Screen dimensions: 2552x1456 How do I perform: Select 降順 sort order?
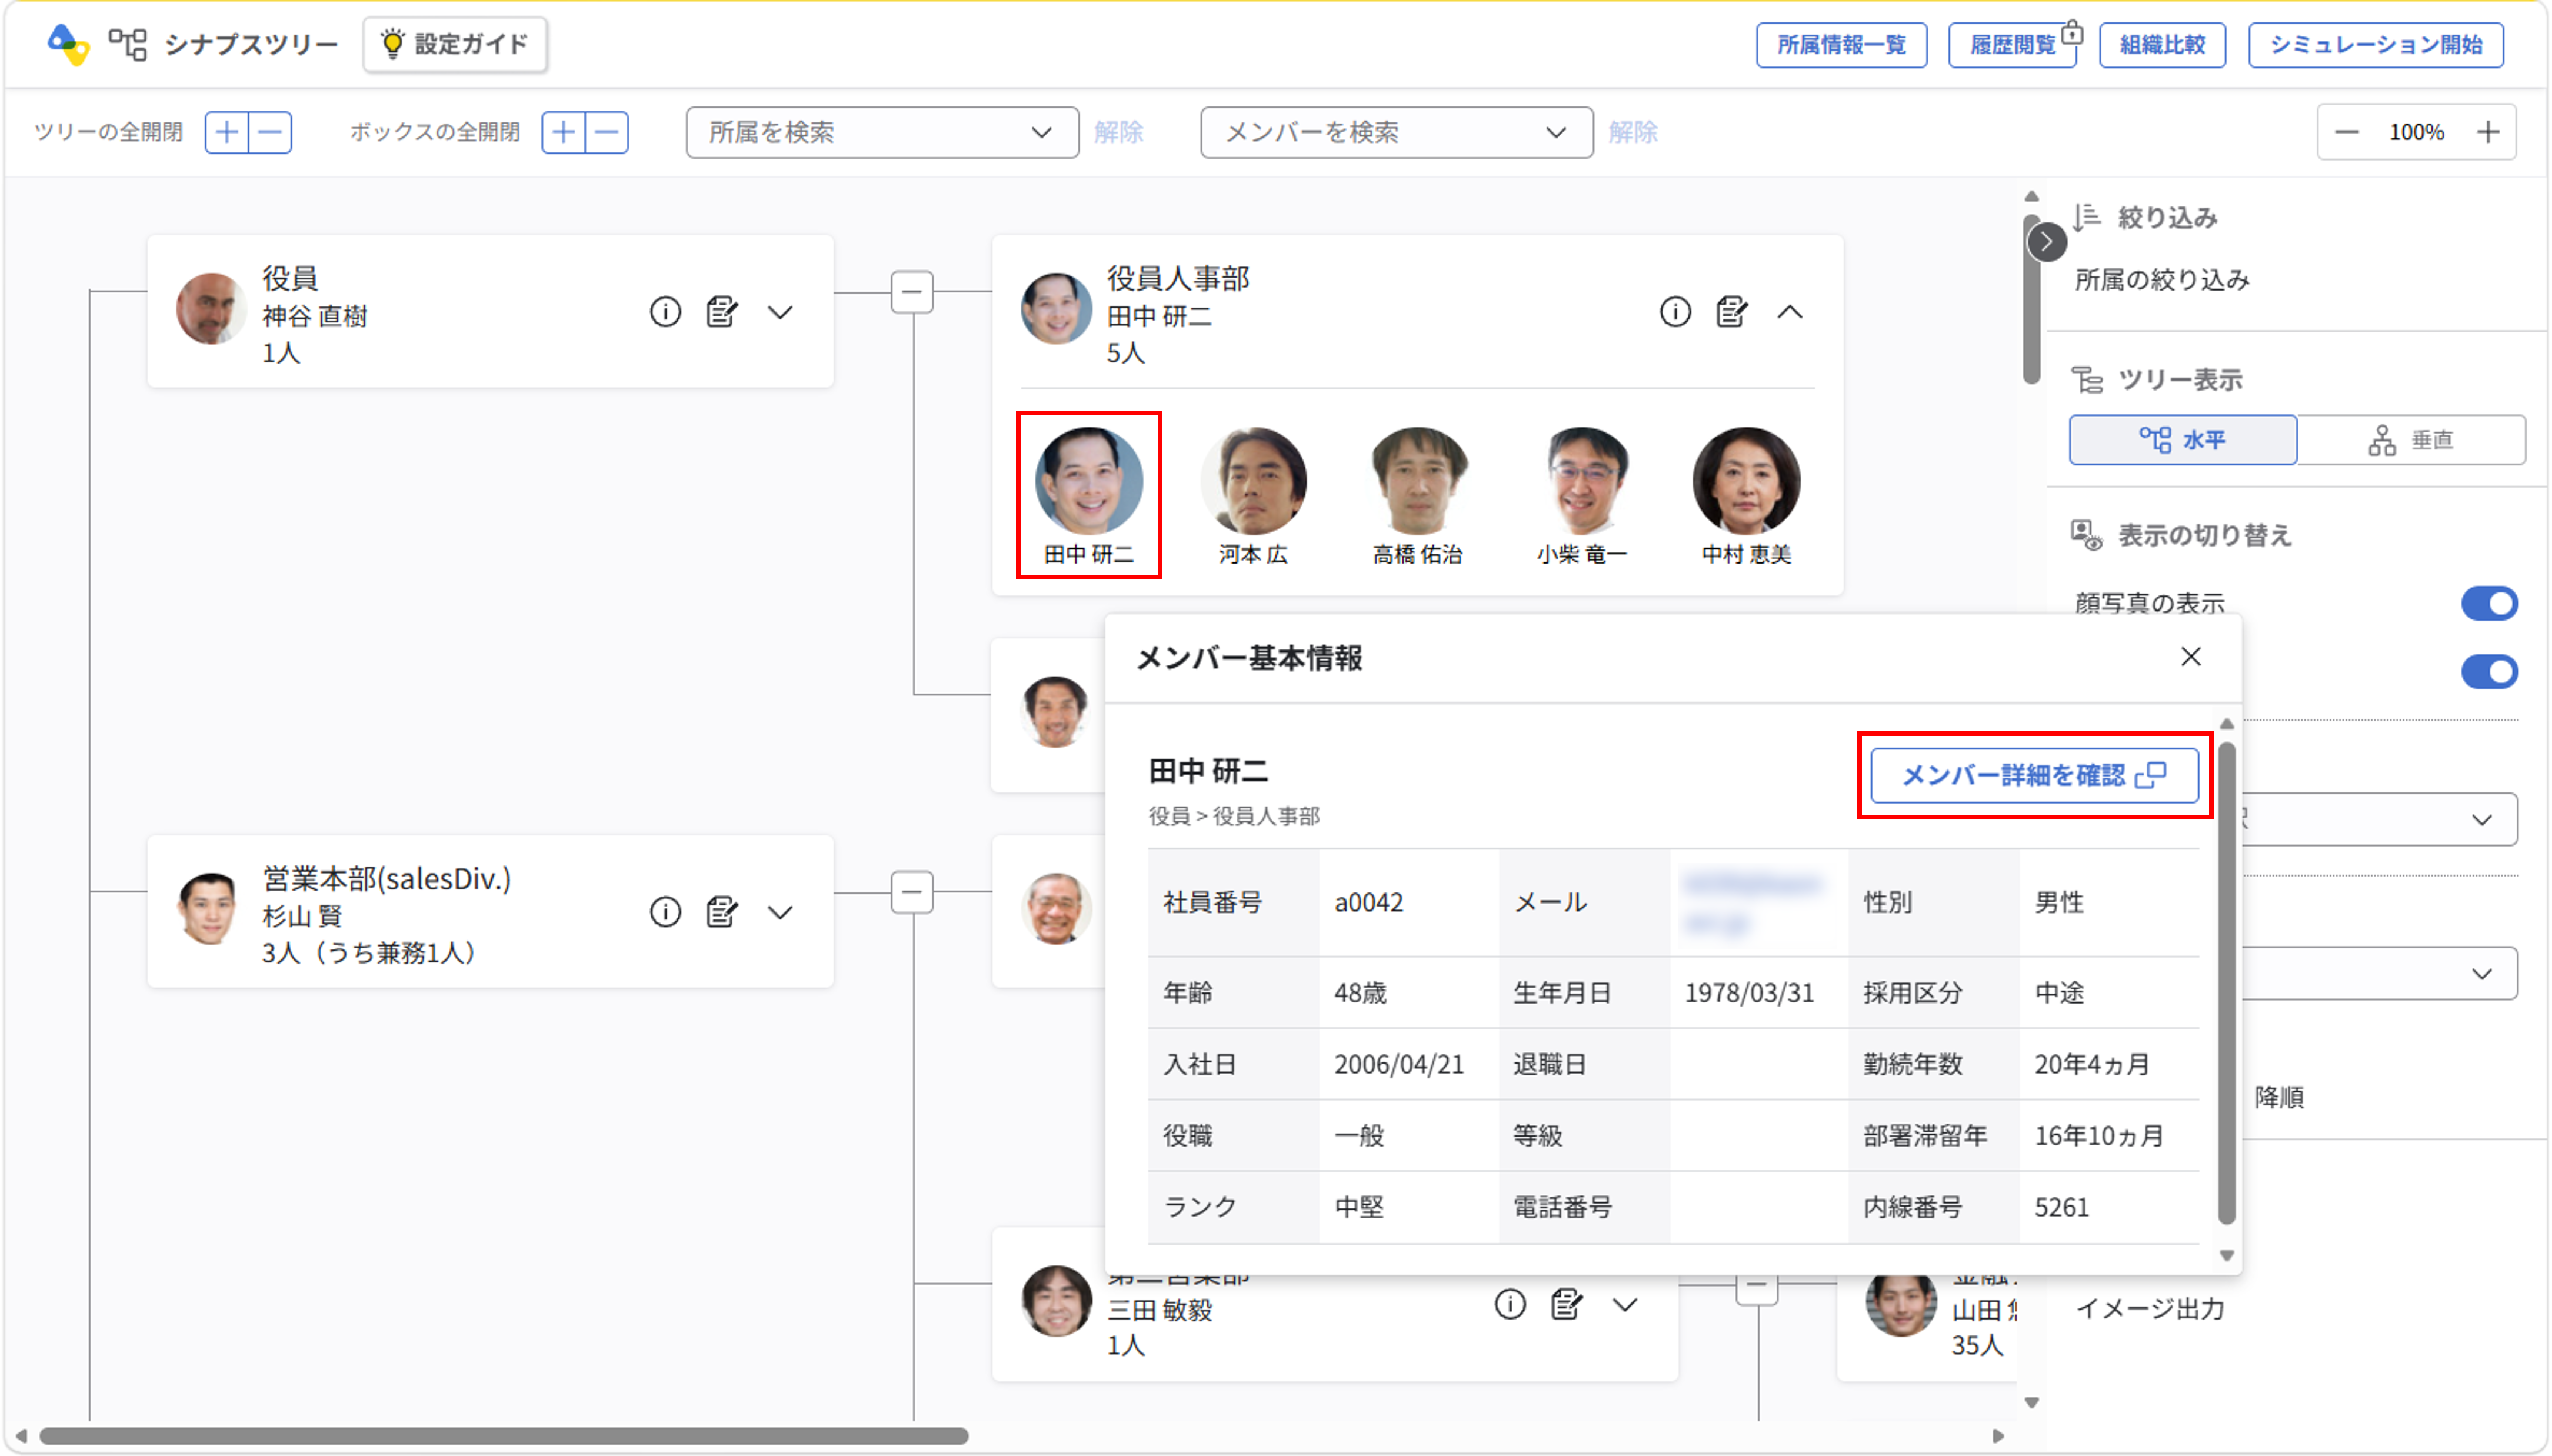[2279, 1097]
